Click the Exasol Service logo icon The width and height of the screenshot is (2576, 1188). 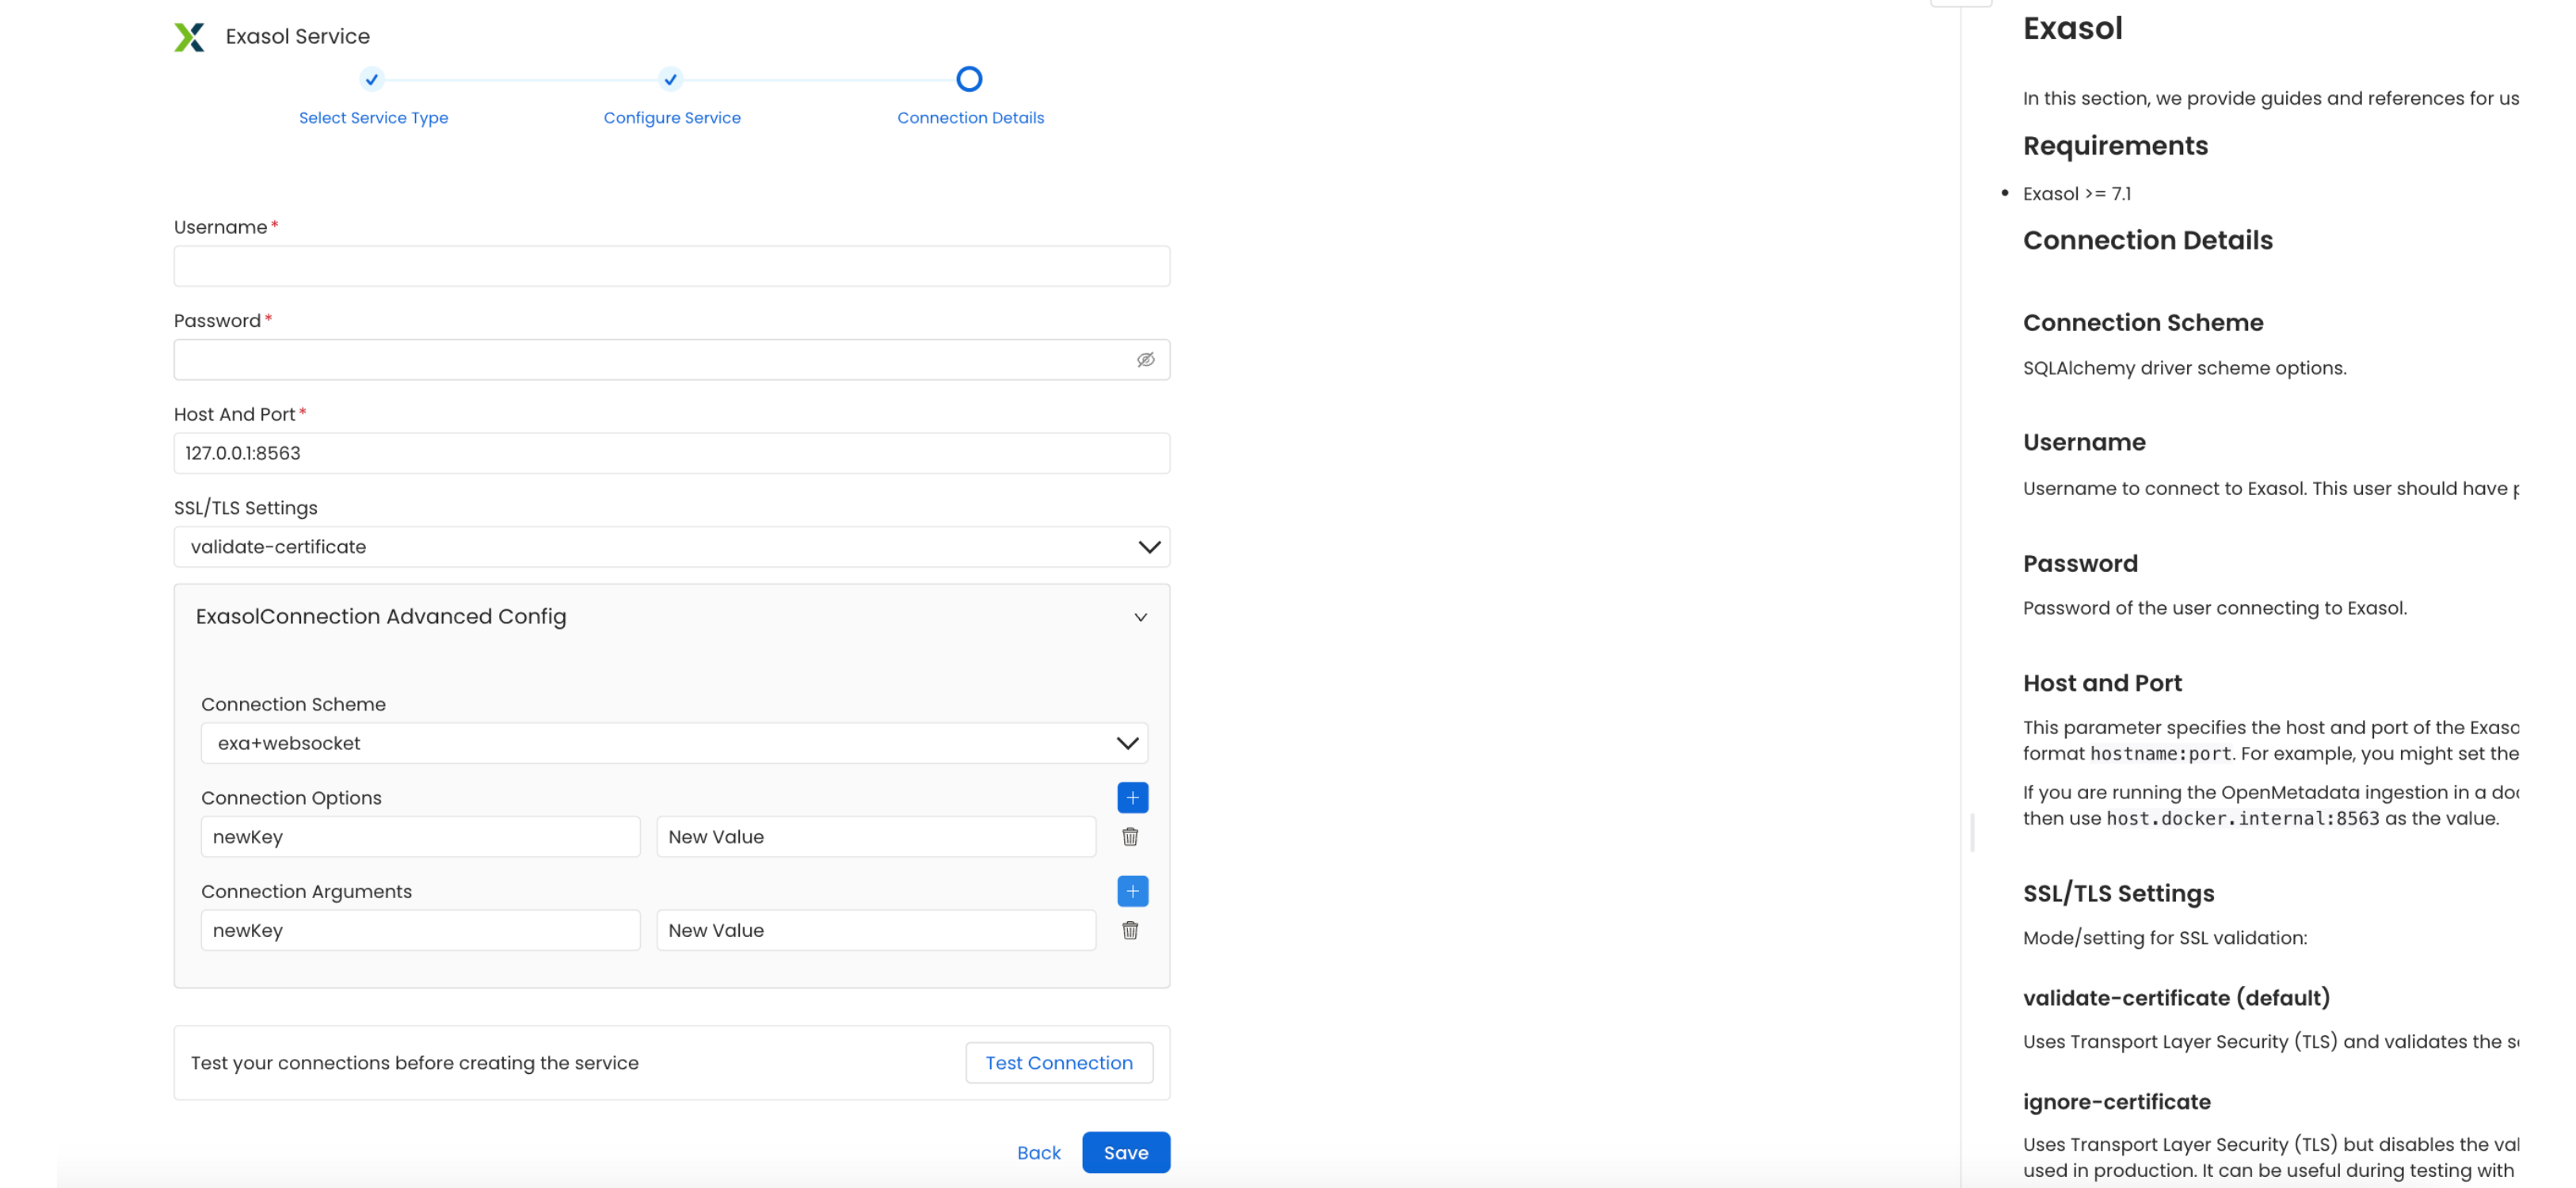(191, 36)
